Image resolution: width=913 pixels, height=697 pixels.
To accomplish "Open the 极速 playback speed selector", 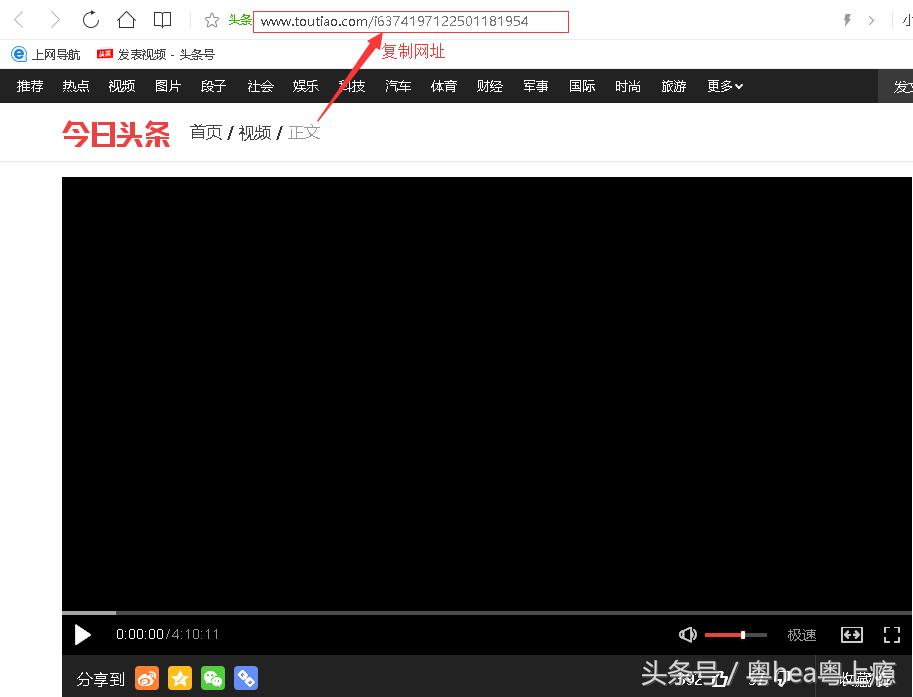I will [801, 634].
